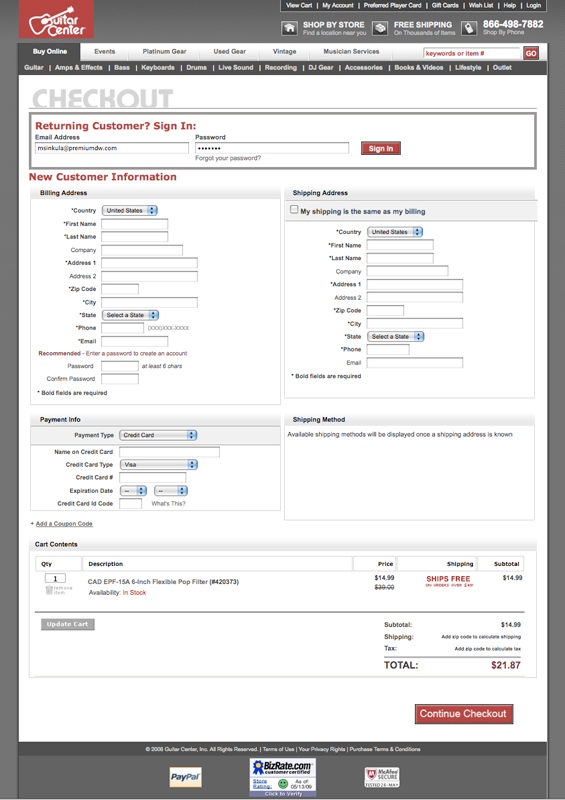Click the GO search button
The height and width of the screenshot is (800, 565).
(x=531, y=53)
